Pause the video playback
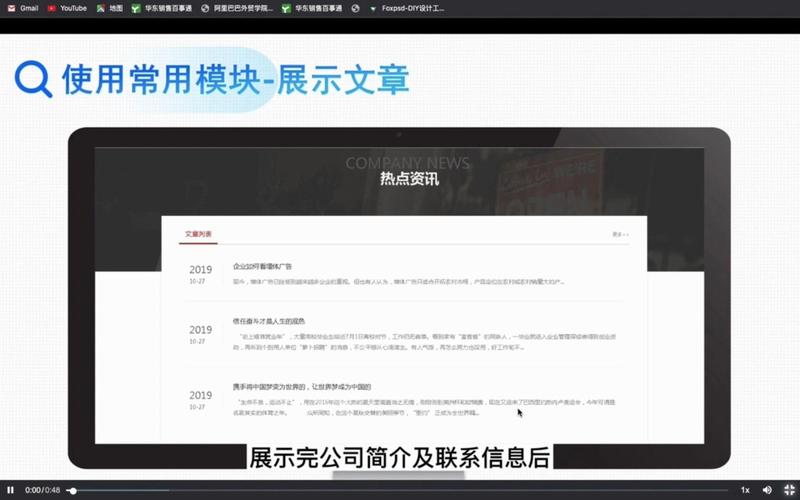Screen dimensions: 800x500 click(x=10, y=490)
